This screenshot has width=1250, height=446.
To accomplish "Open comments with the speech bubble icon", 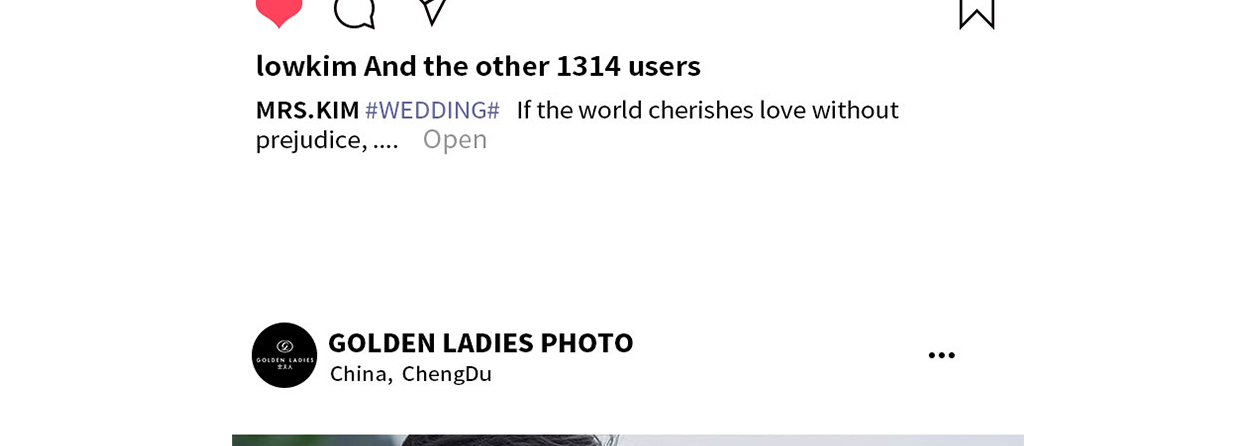I will (x=354, y=12).
